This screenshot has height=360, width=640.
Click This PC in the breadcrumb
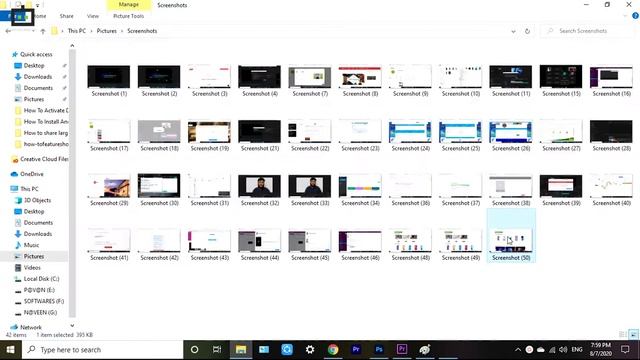pyautogui.click(x=77, y=31)
